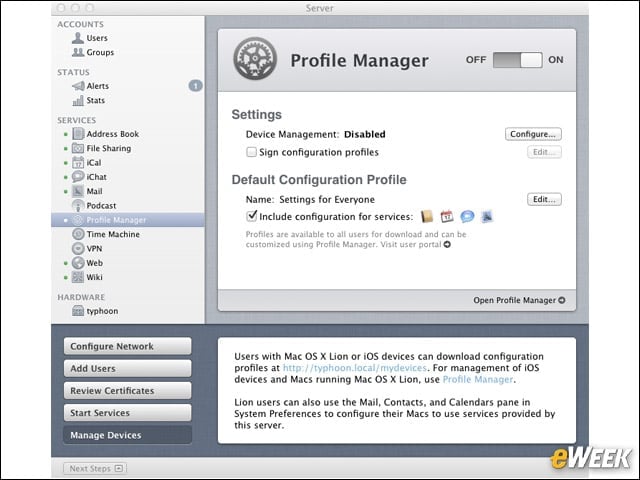The image size is (640, 480).
Task: Click the HARDWARE section header
Action: 81,297
